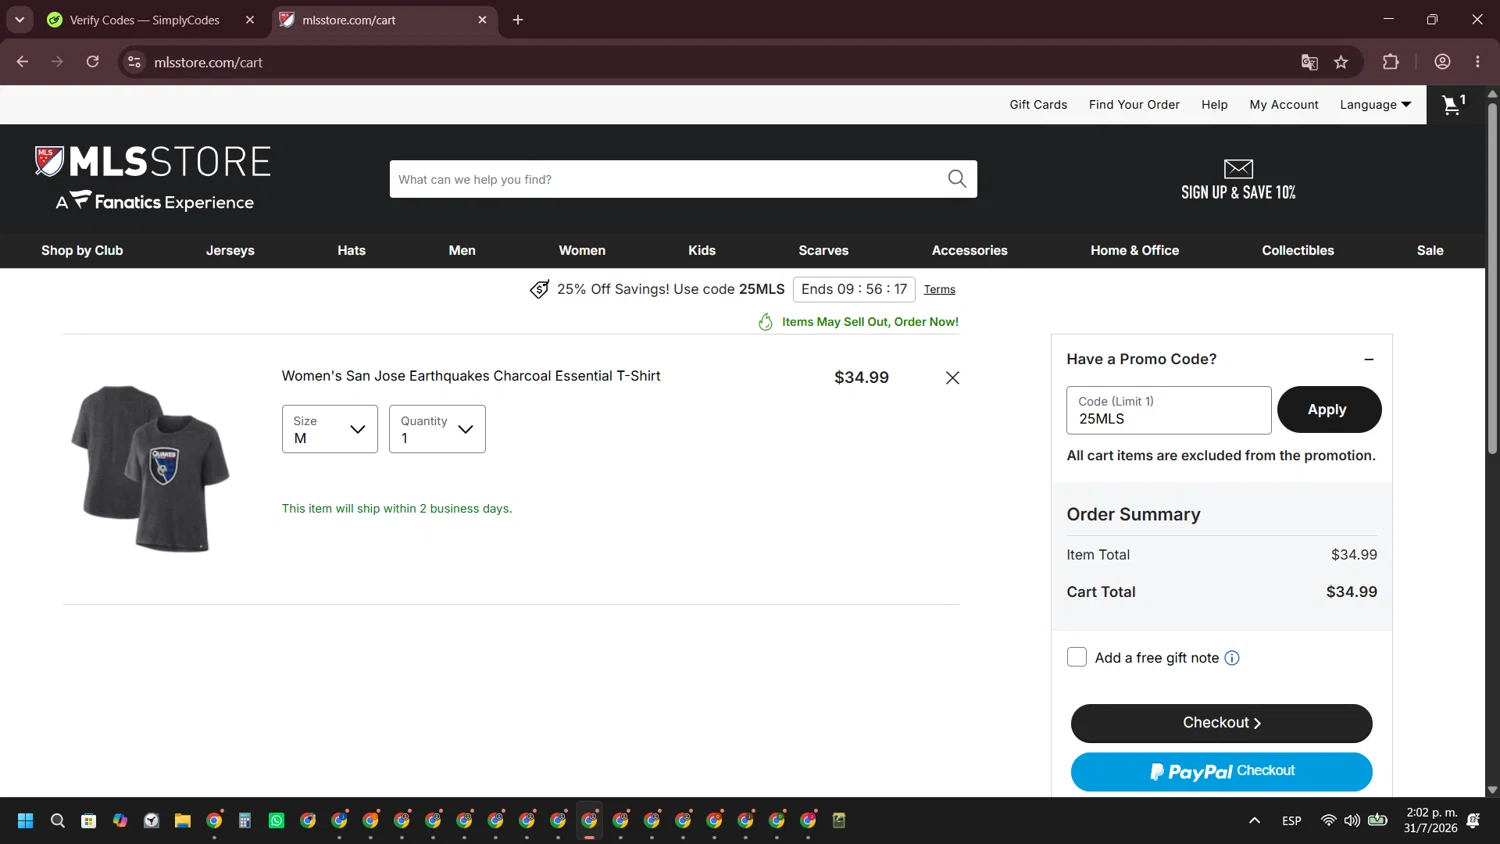
Task: Open the Size dropdown
Action: pos(330,429)
